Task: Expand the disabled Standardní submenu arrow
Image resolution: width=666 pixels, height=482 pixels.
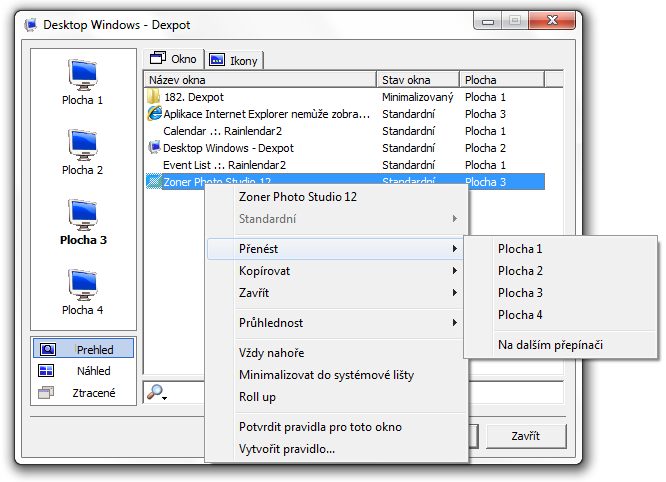Action: tap(455, 219)
